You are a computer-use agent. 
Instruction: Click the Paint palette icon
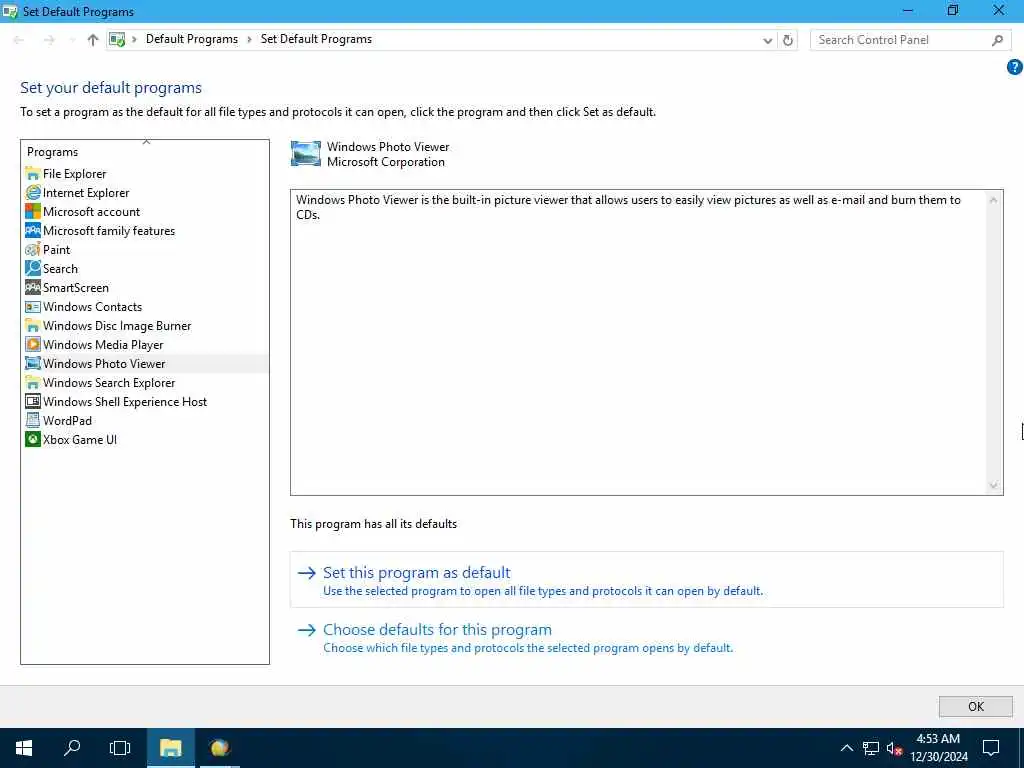click(33, 249)
